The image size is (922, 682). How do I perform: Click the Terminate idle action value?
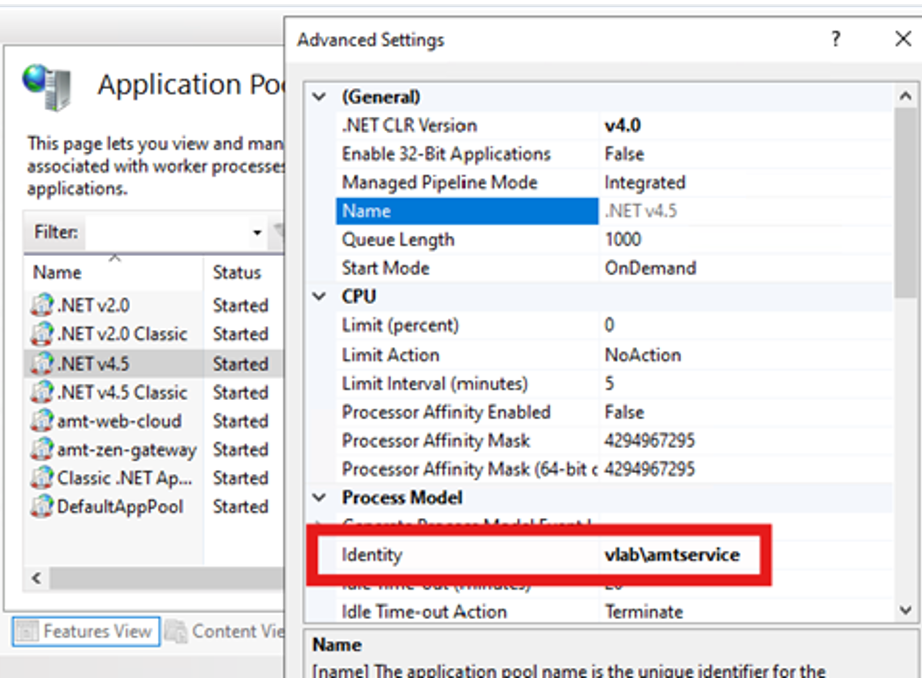644,611
